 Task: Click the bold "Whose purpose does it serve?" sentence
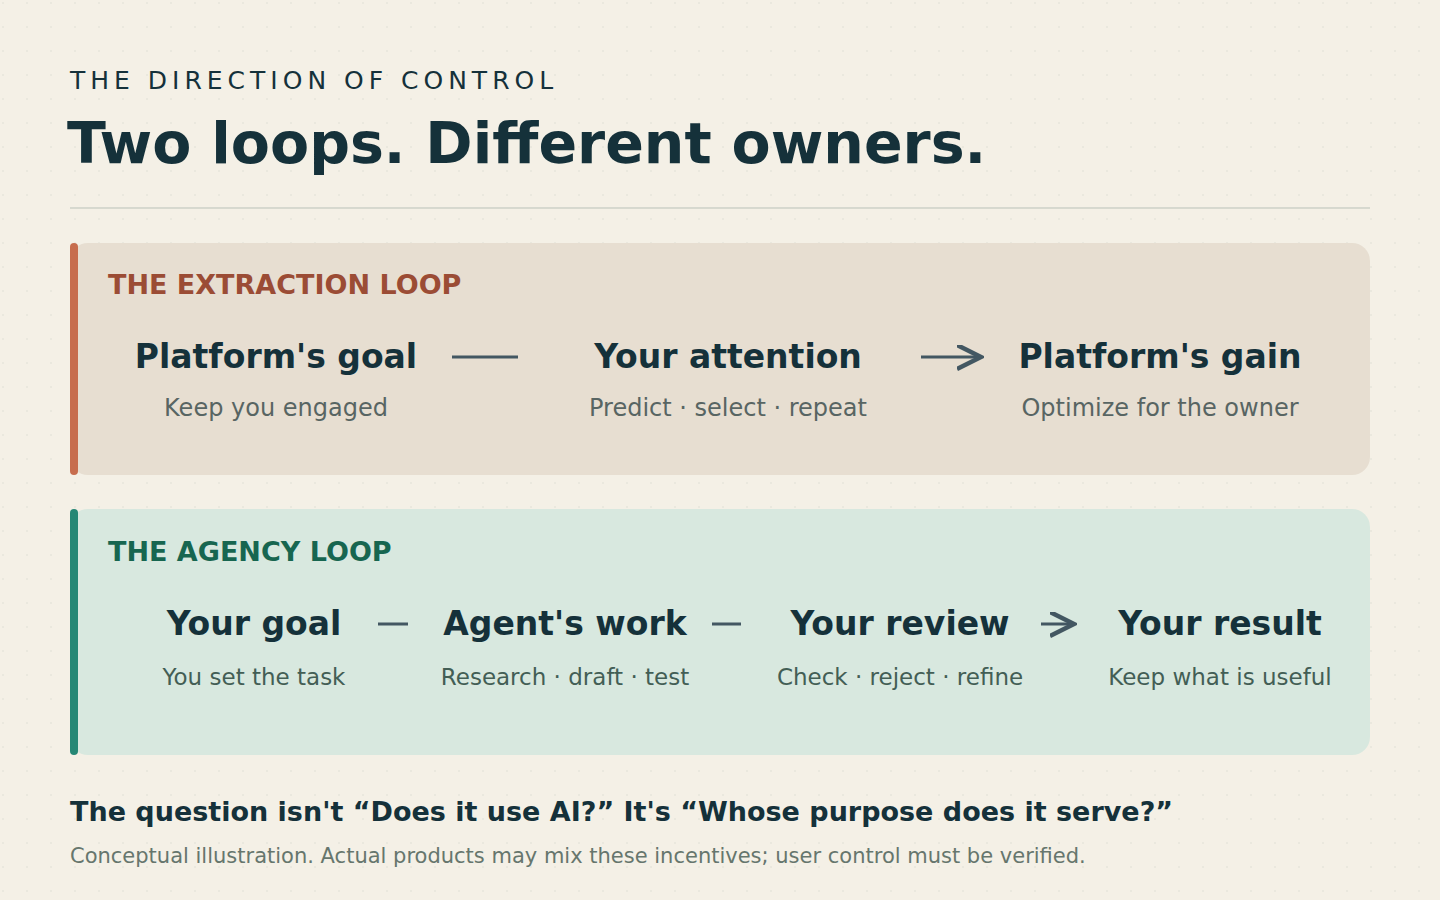(x=621, y=811)
